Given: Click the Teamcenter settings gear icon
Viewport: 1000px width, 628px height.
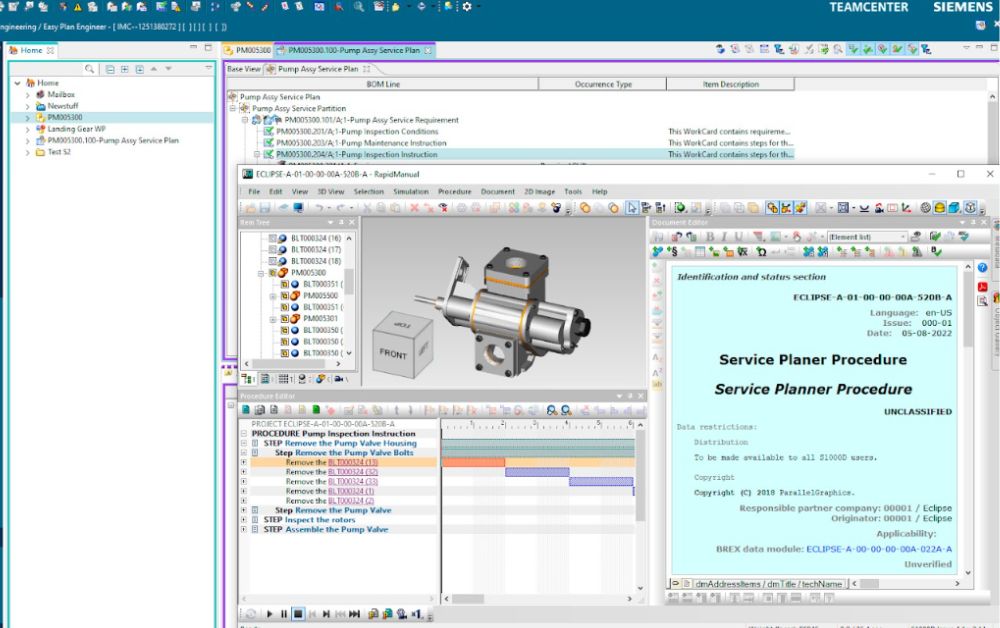Looking at the screenshot, I should pyautogui.click(x=465, y=6).
